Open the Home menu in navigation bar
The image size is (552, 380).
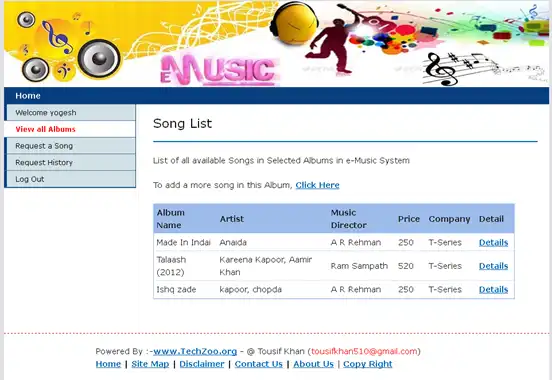(x=28, y=96)
